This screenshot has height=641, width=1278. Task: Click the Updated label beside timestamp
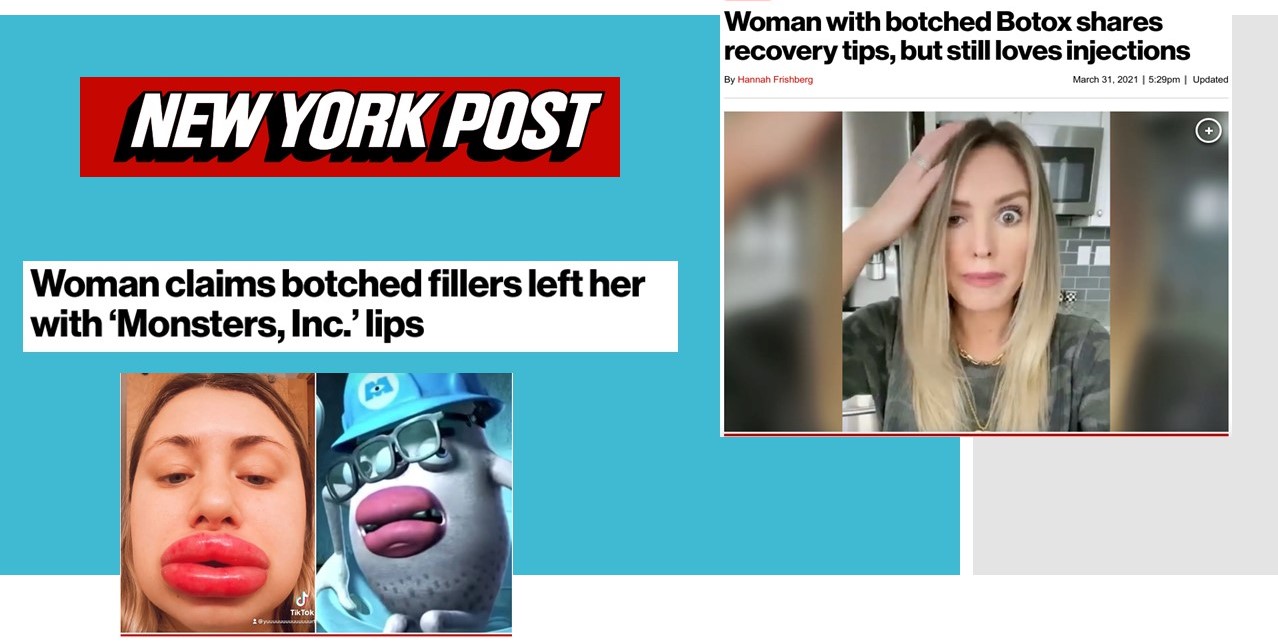point(1210,80)
